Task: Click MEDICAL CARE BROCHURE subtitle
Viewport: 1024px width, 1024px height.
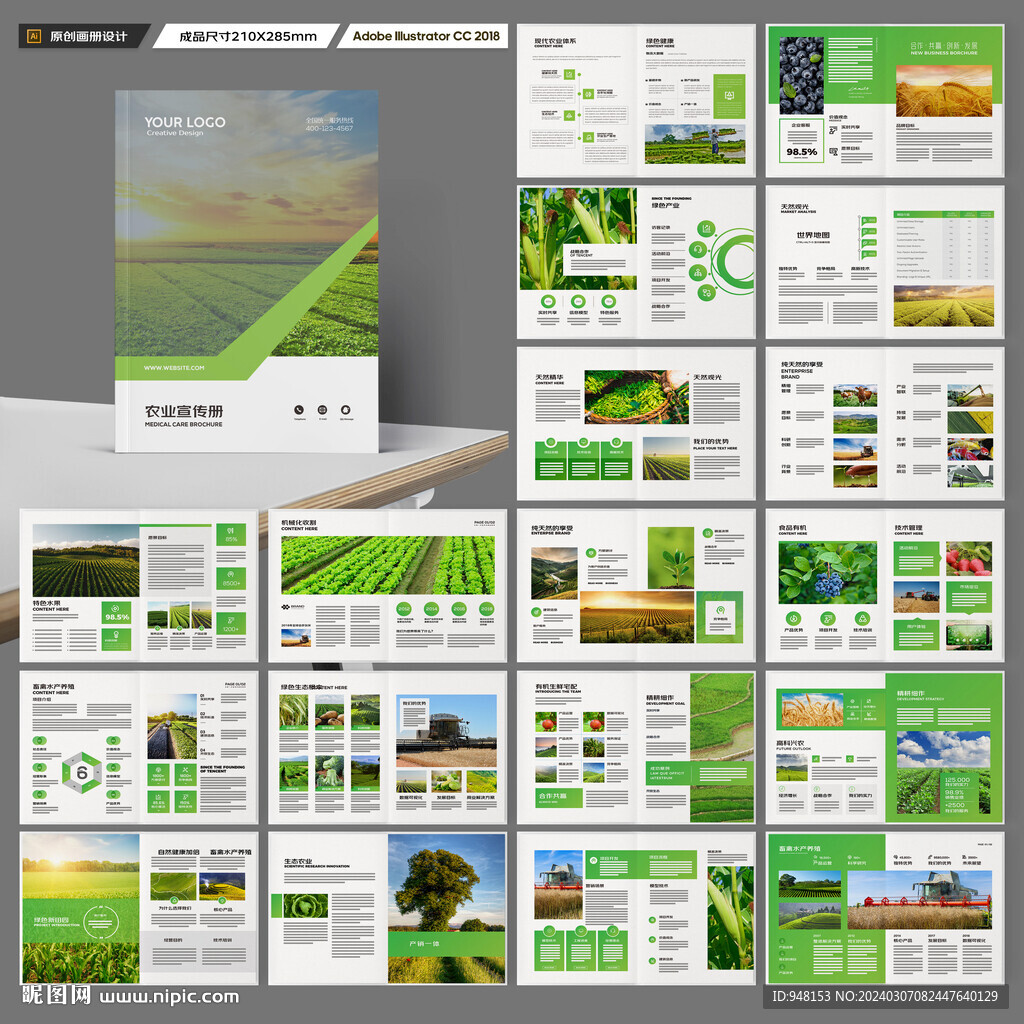Action: tap(184, 424)
